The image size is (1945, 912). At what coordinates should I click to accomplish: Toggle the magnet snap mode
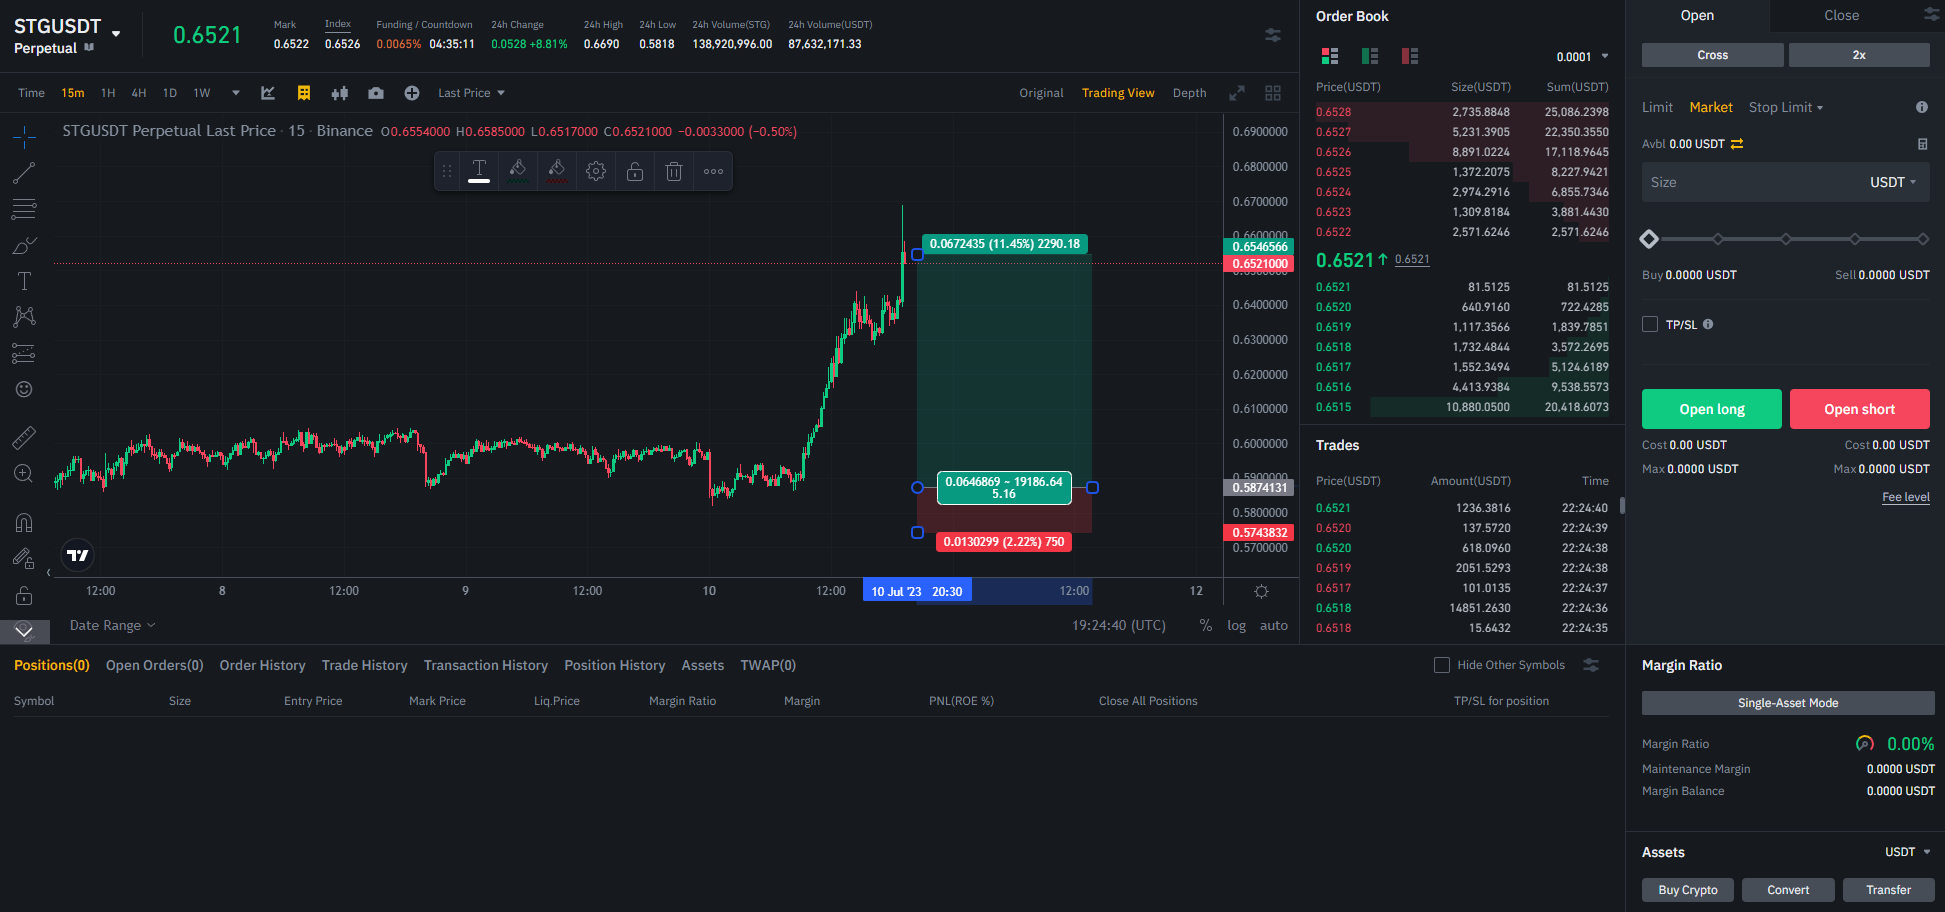[x=24, y=522]
